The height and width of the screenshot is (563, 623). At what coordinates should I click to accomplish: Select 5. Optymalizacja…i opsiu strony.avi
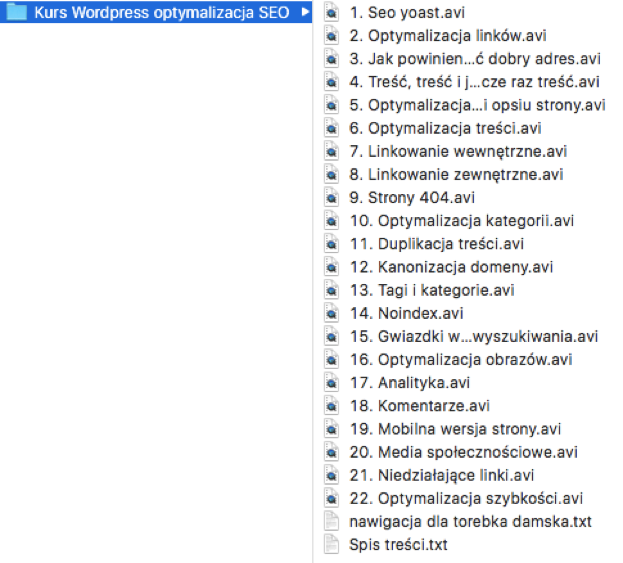pyautogui.click(x=477, y=105)
